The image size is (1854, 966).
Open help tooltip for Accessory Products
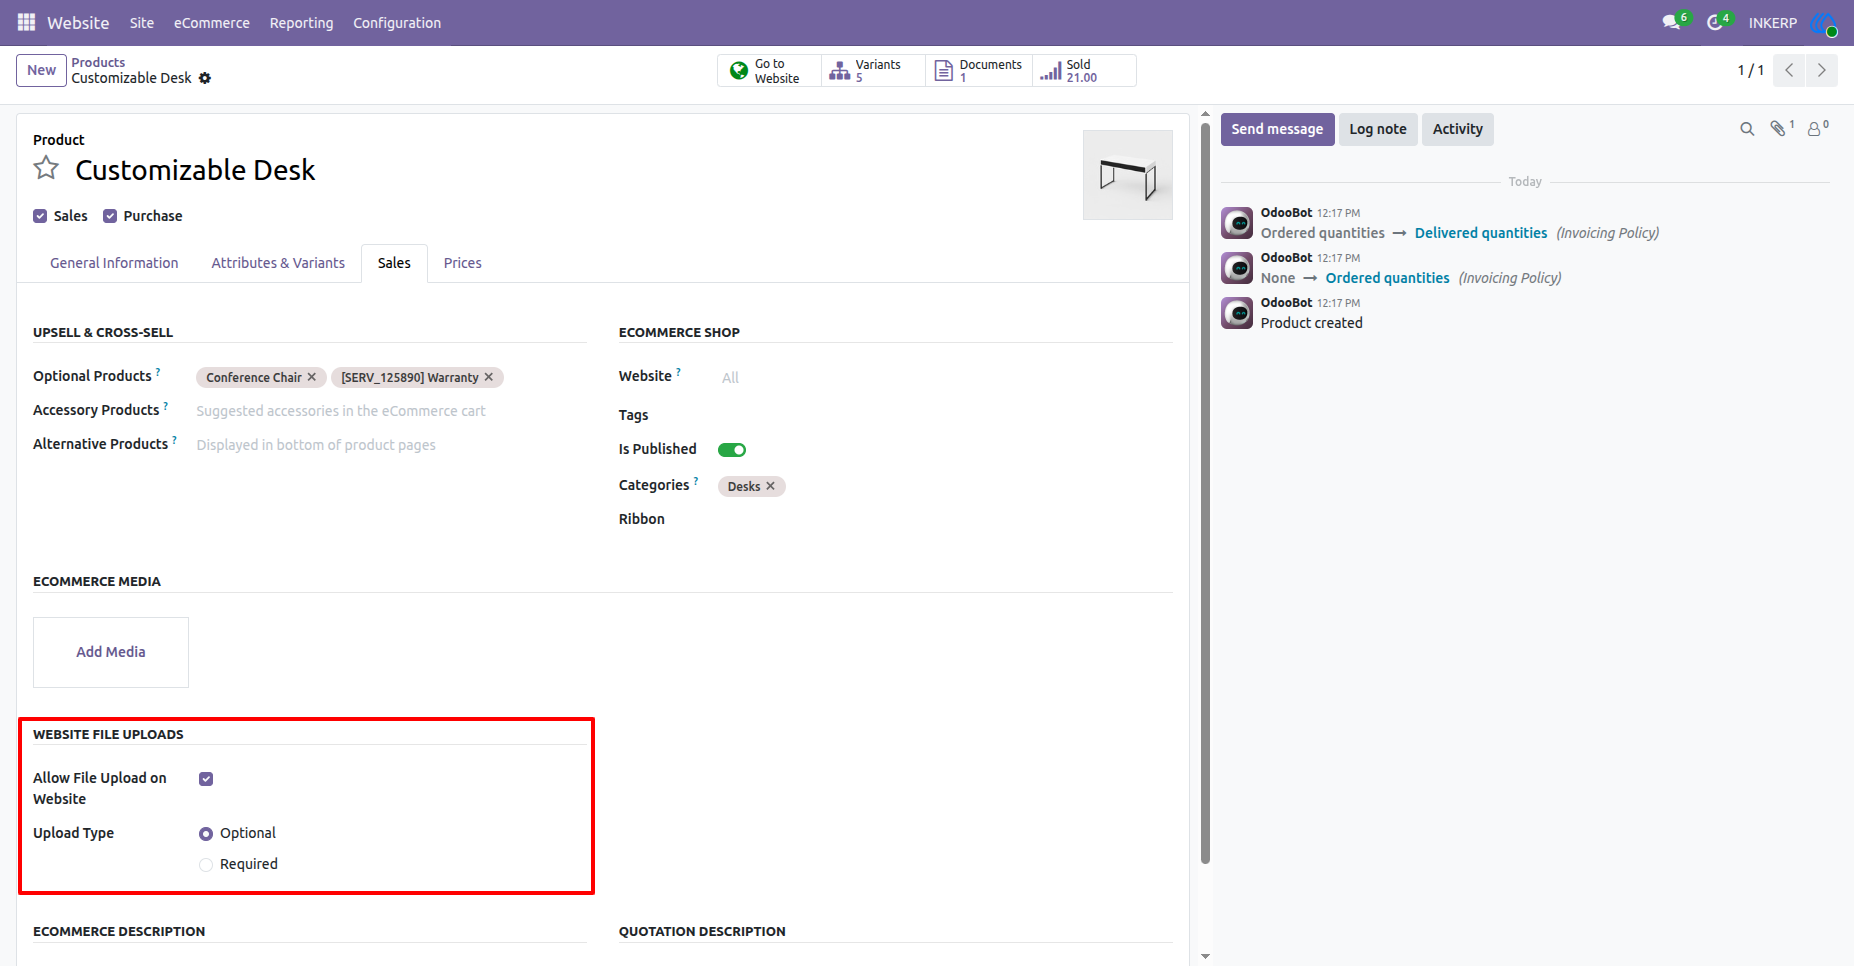click(166, 406)
